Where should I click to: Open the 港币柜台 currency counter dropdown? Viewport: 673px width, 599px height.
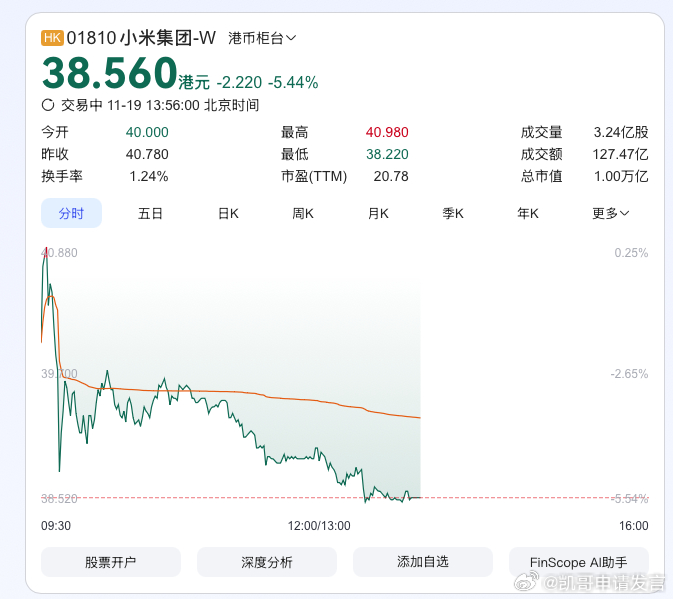(262, 38)
